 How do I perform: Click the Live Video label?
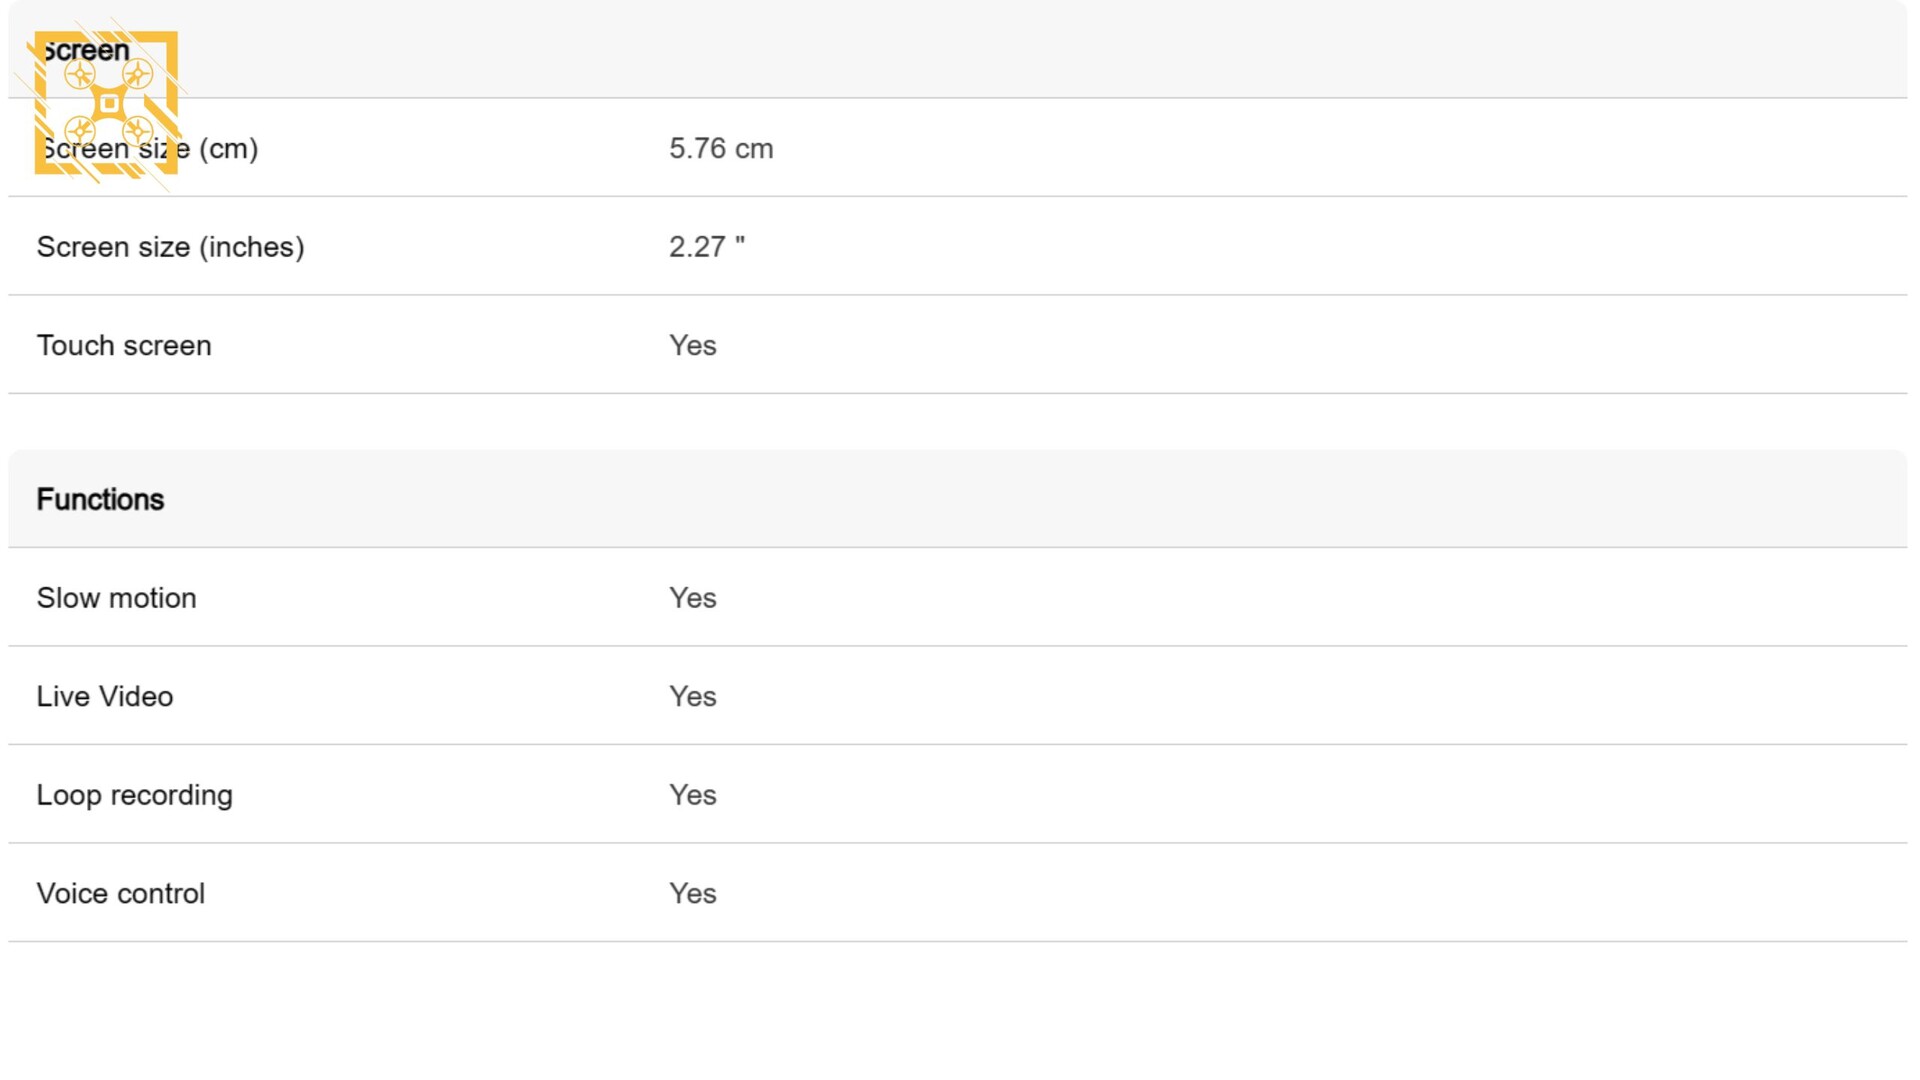pyautogui.click(x=105, y=697)
